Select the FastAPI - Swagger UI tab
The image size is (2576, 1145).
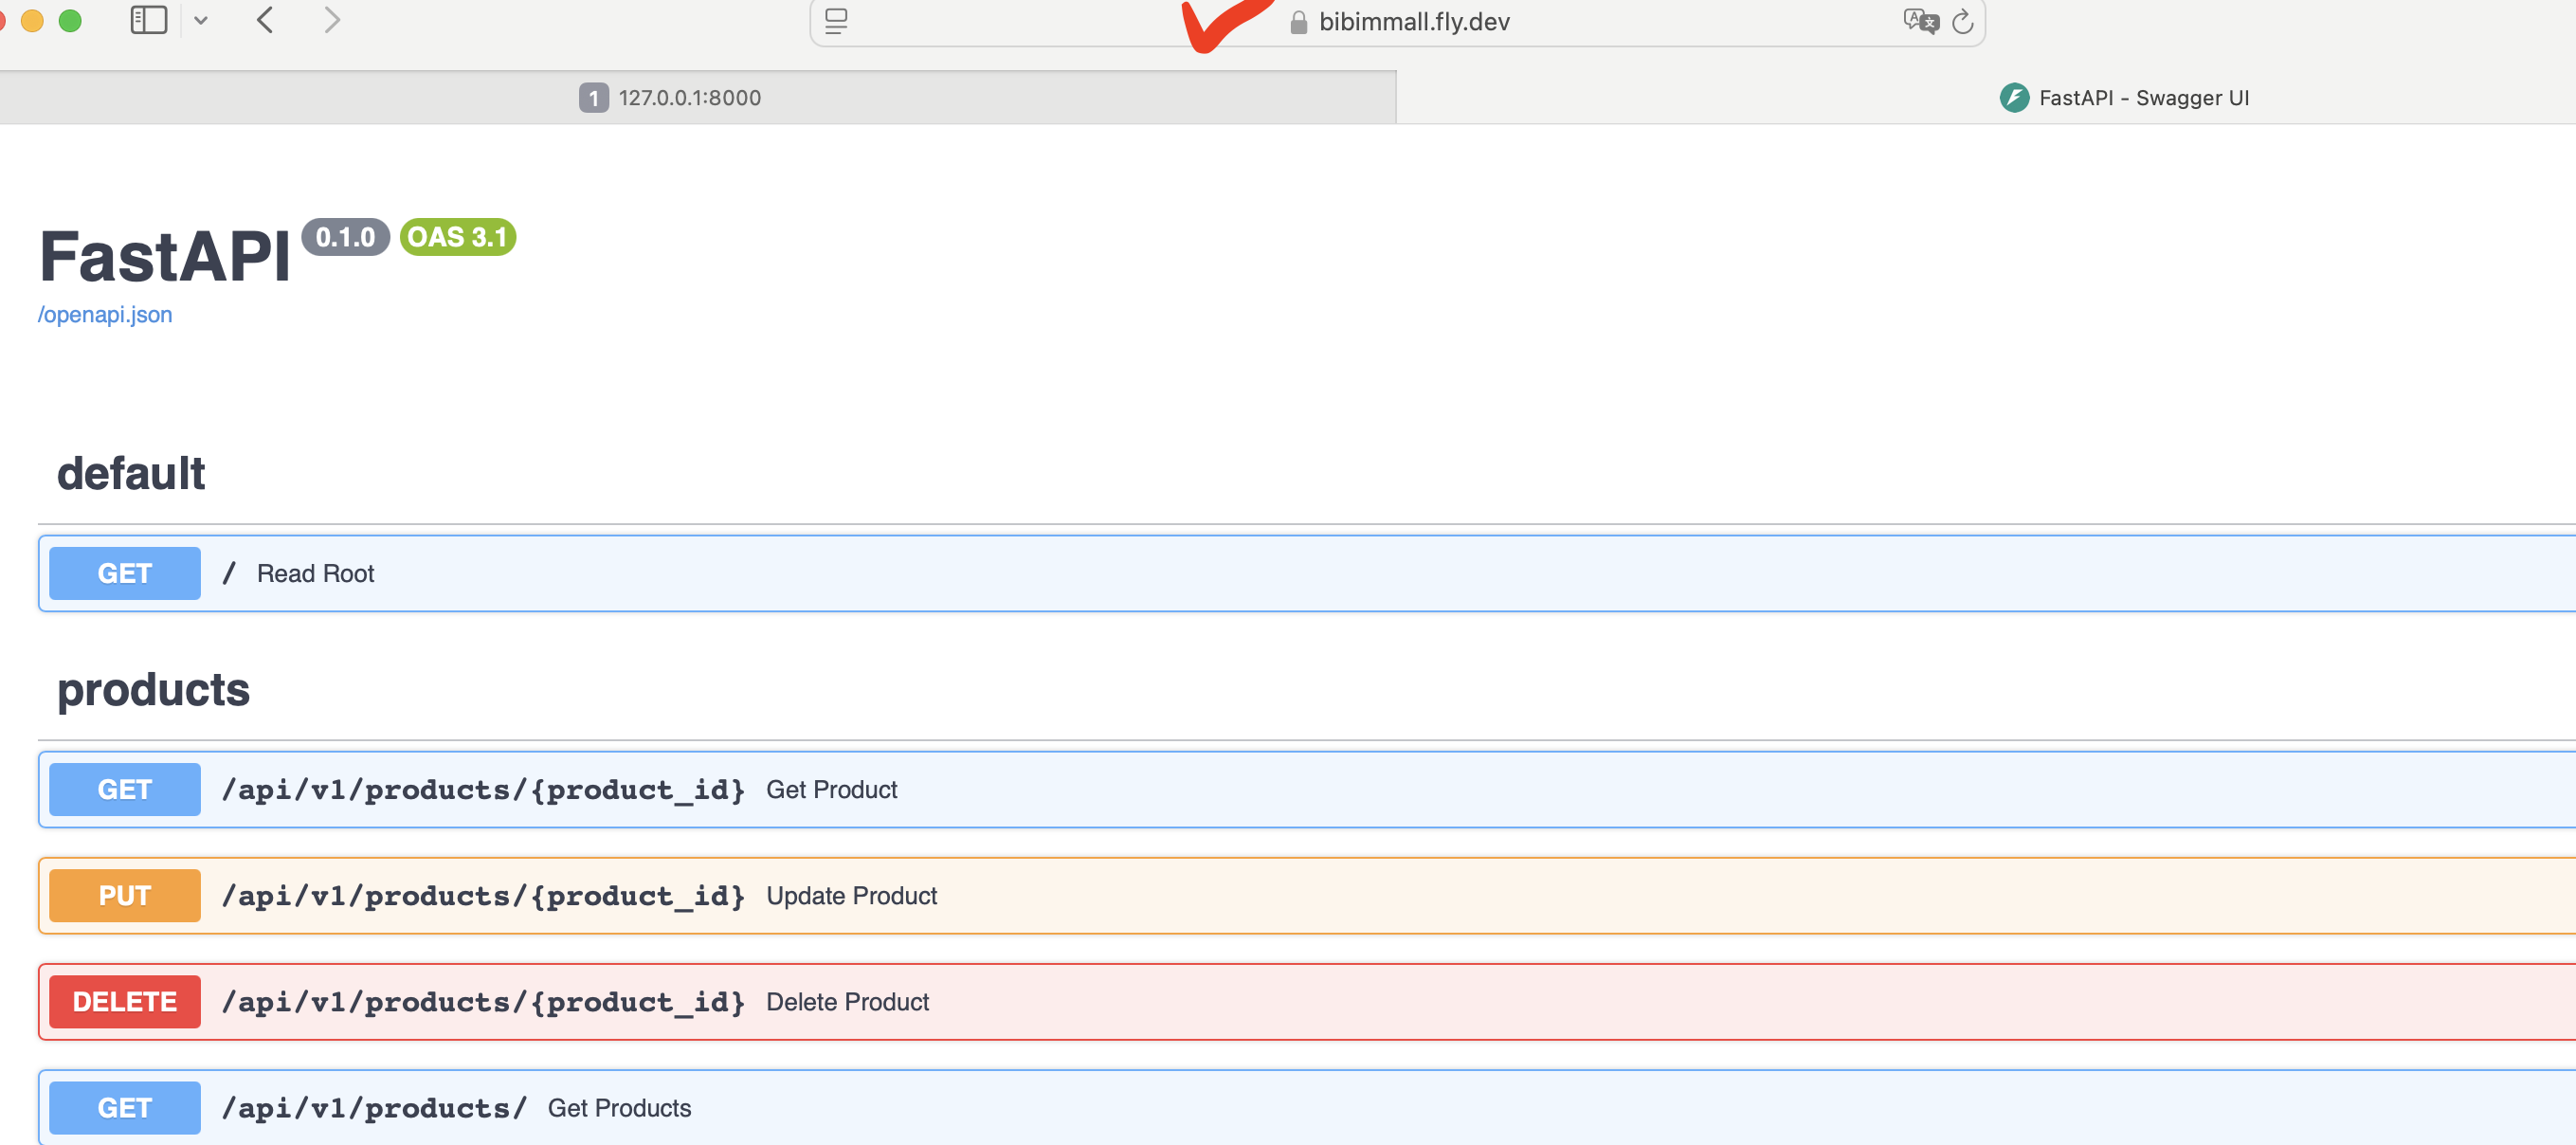(x=2142, y=98)
